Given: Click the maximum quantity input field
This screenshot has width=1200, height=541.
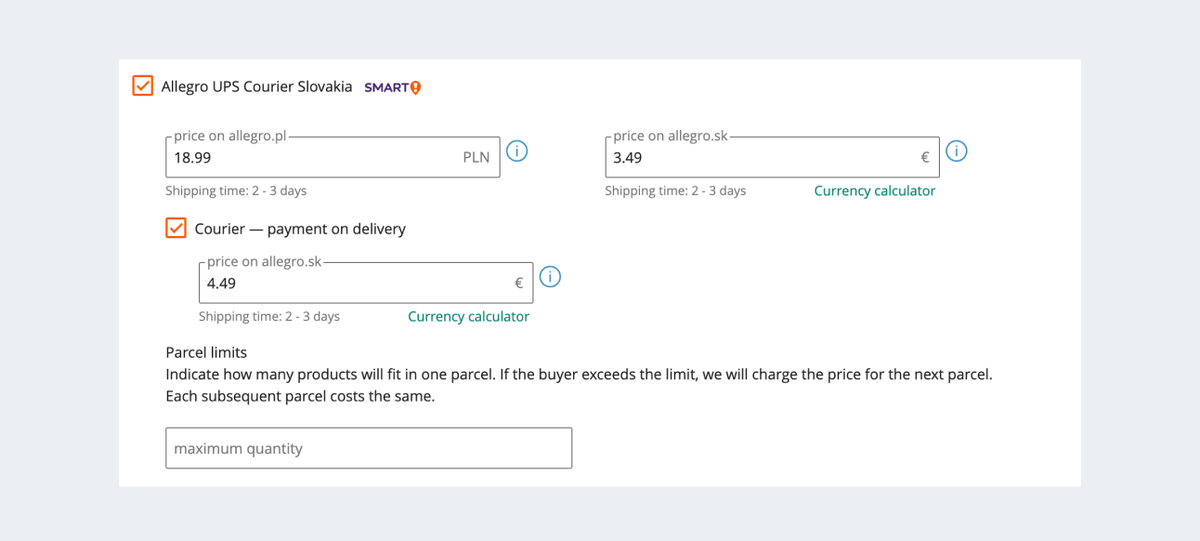Looking at the screenshot, I should tap(369, 448).
